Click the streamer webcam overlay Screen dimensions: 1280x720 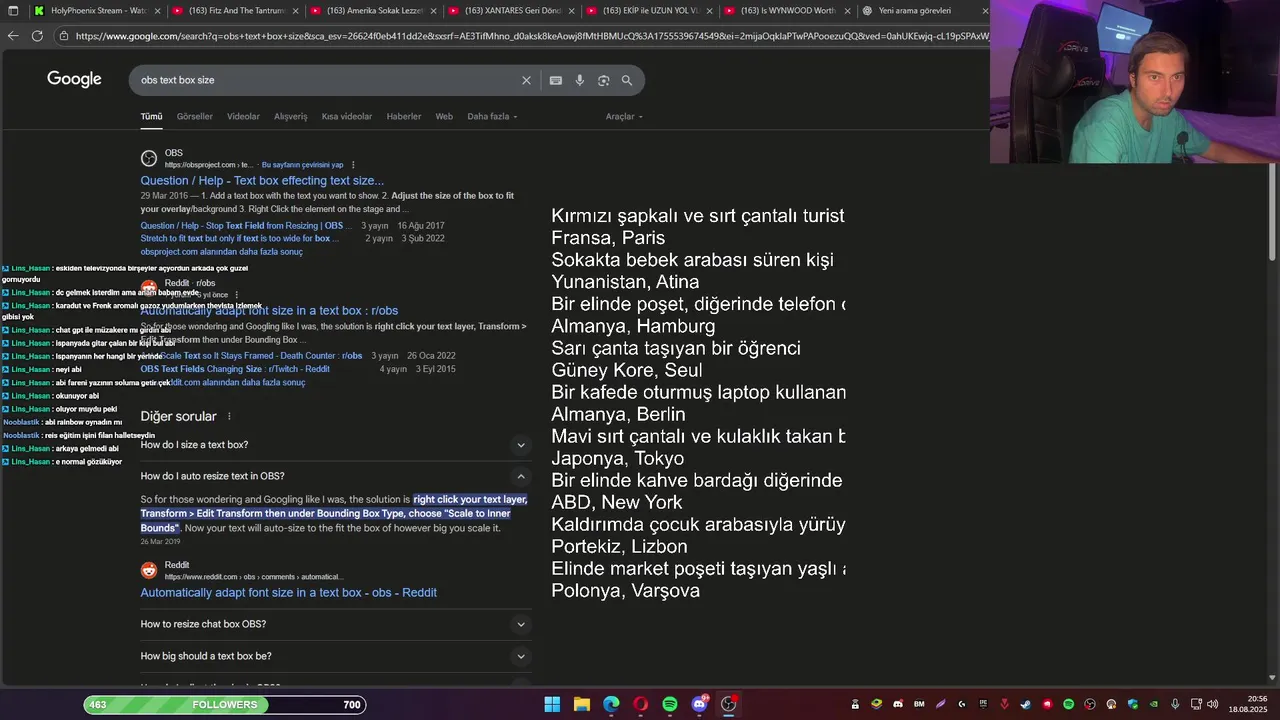coord(1135,82)
